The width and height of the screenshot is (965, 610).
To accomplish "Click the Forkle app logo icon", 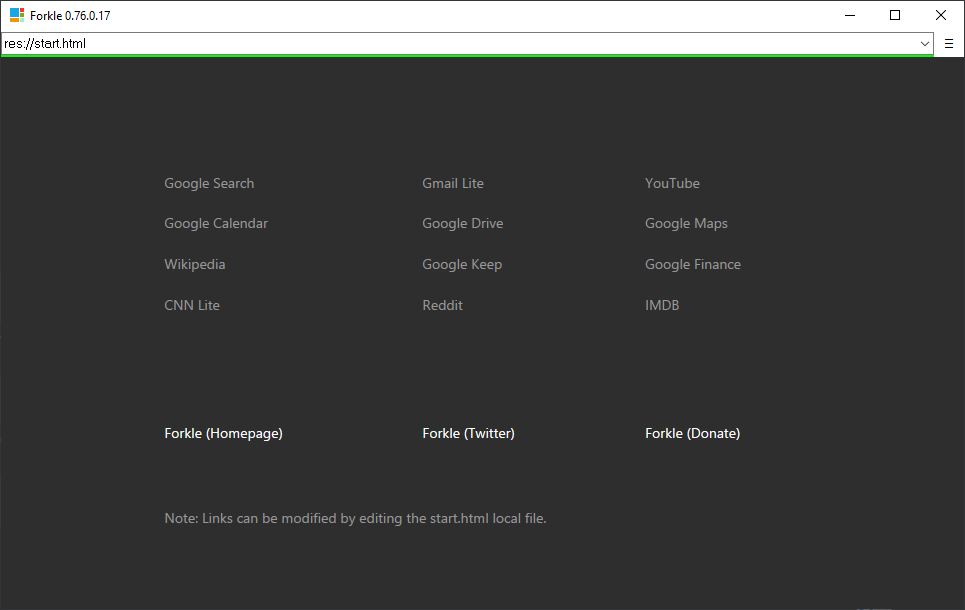I will click(x=17, y=15).
